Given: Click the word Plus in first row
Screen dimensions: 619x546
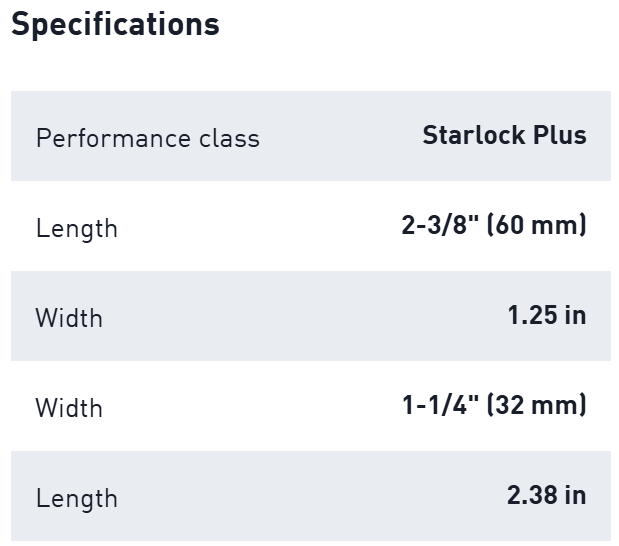Looking at the screenshot, I should (x=560, y=135).
